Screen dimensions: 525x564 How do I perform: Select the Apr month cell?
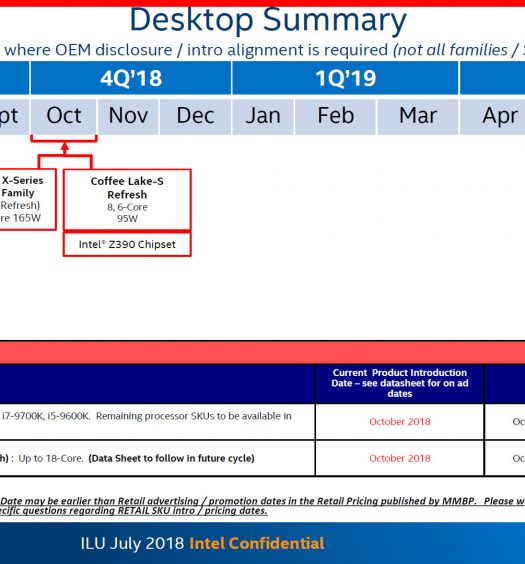coord(493,117)
